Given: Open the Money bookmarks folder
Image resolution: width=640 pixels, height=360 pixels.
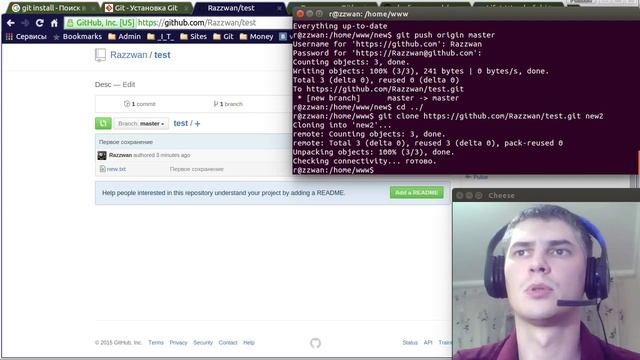Looking at the screenshot, I should click(x=256, y=37).
